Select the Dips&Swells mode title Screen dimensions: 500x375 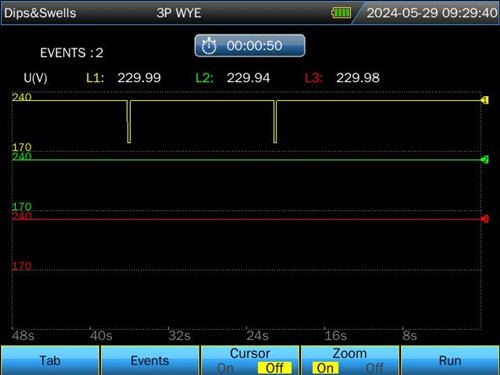[40, 13]
